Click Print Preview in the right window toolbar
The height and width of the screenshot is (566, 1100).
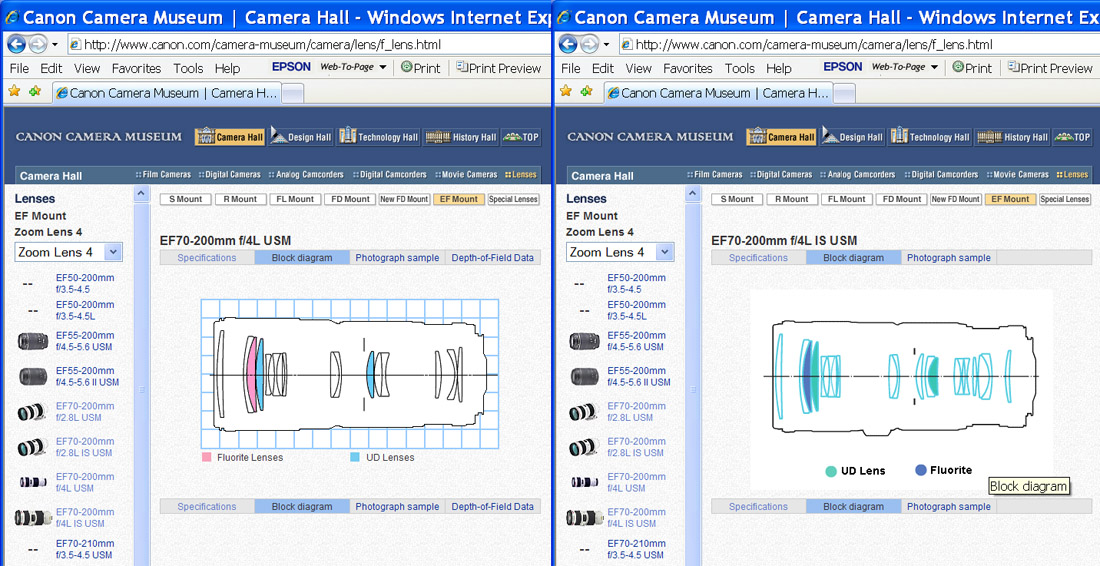pyautogui.click(x=1050, y=68)
